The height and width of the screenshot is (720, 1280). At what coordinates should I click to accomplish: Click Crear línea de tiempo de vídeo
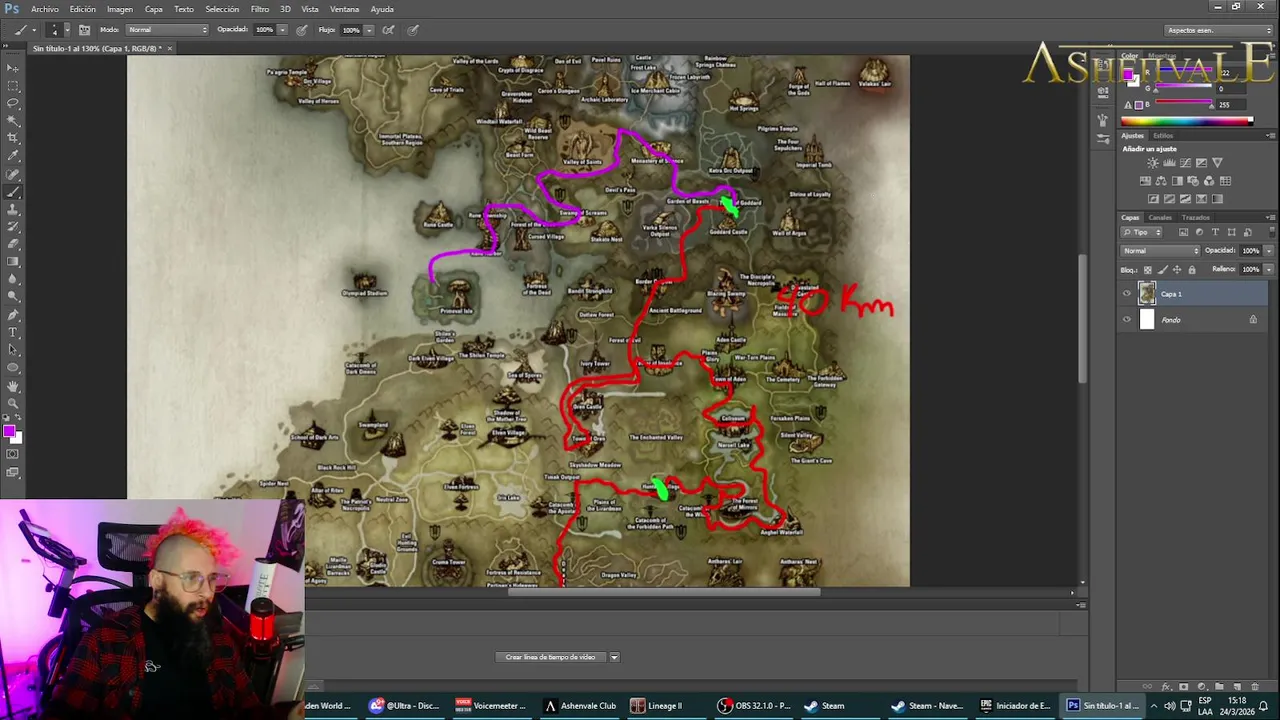[550, 657]
